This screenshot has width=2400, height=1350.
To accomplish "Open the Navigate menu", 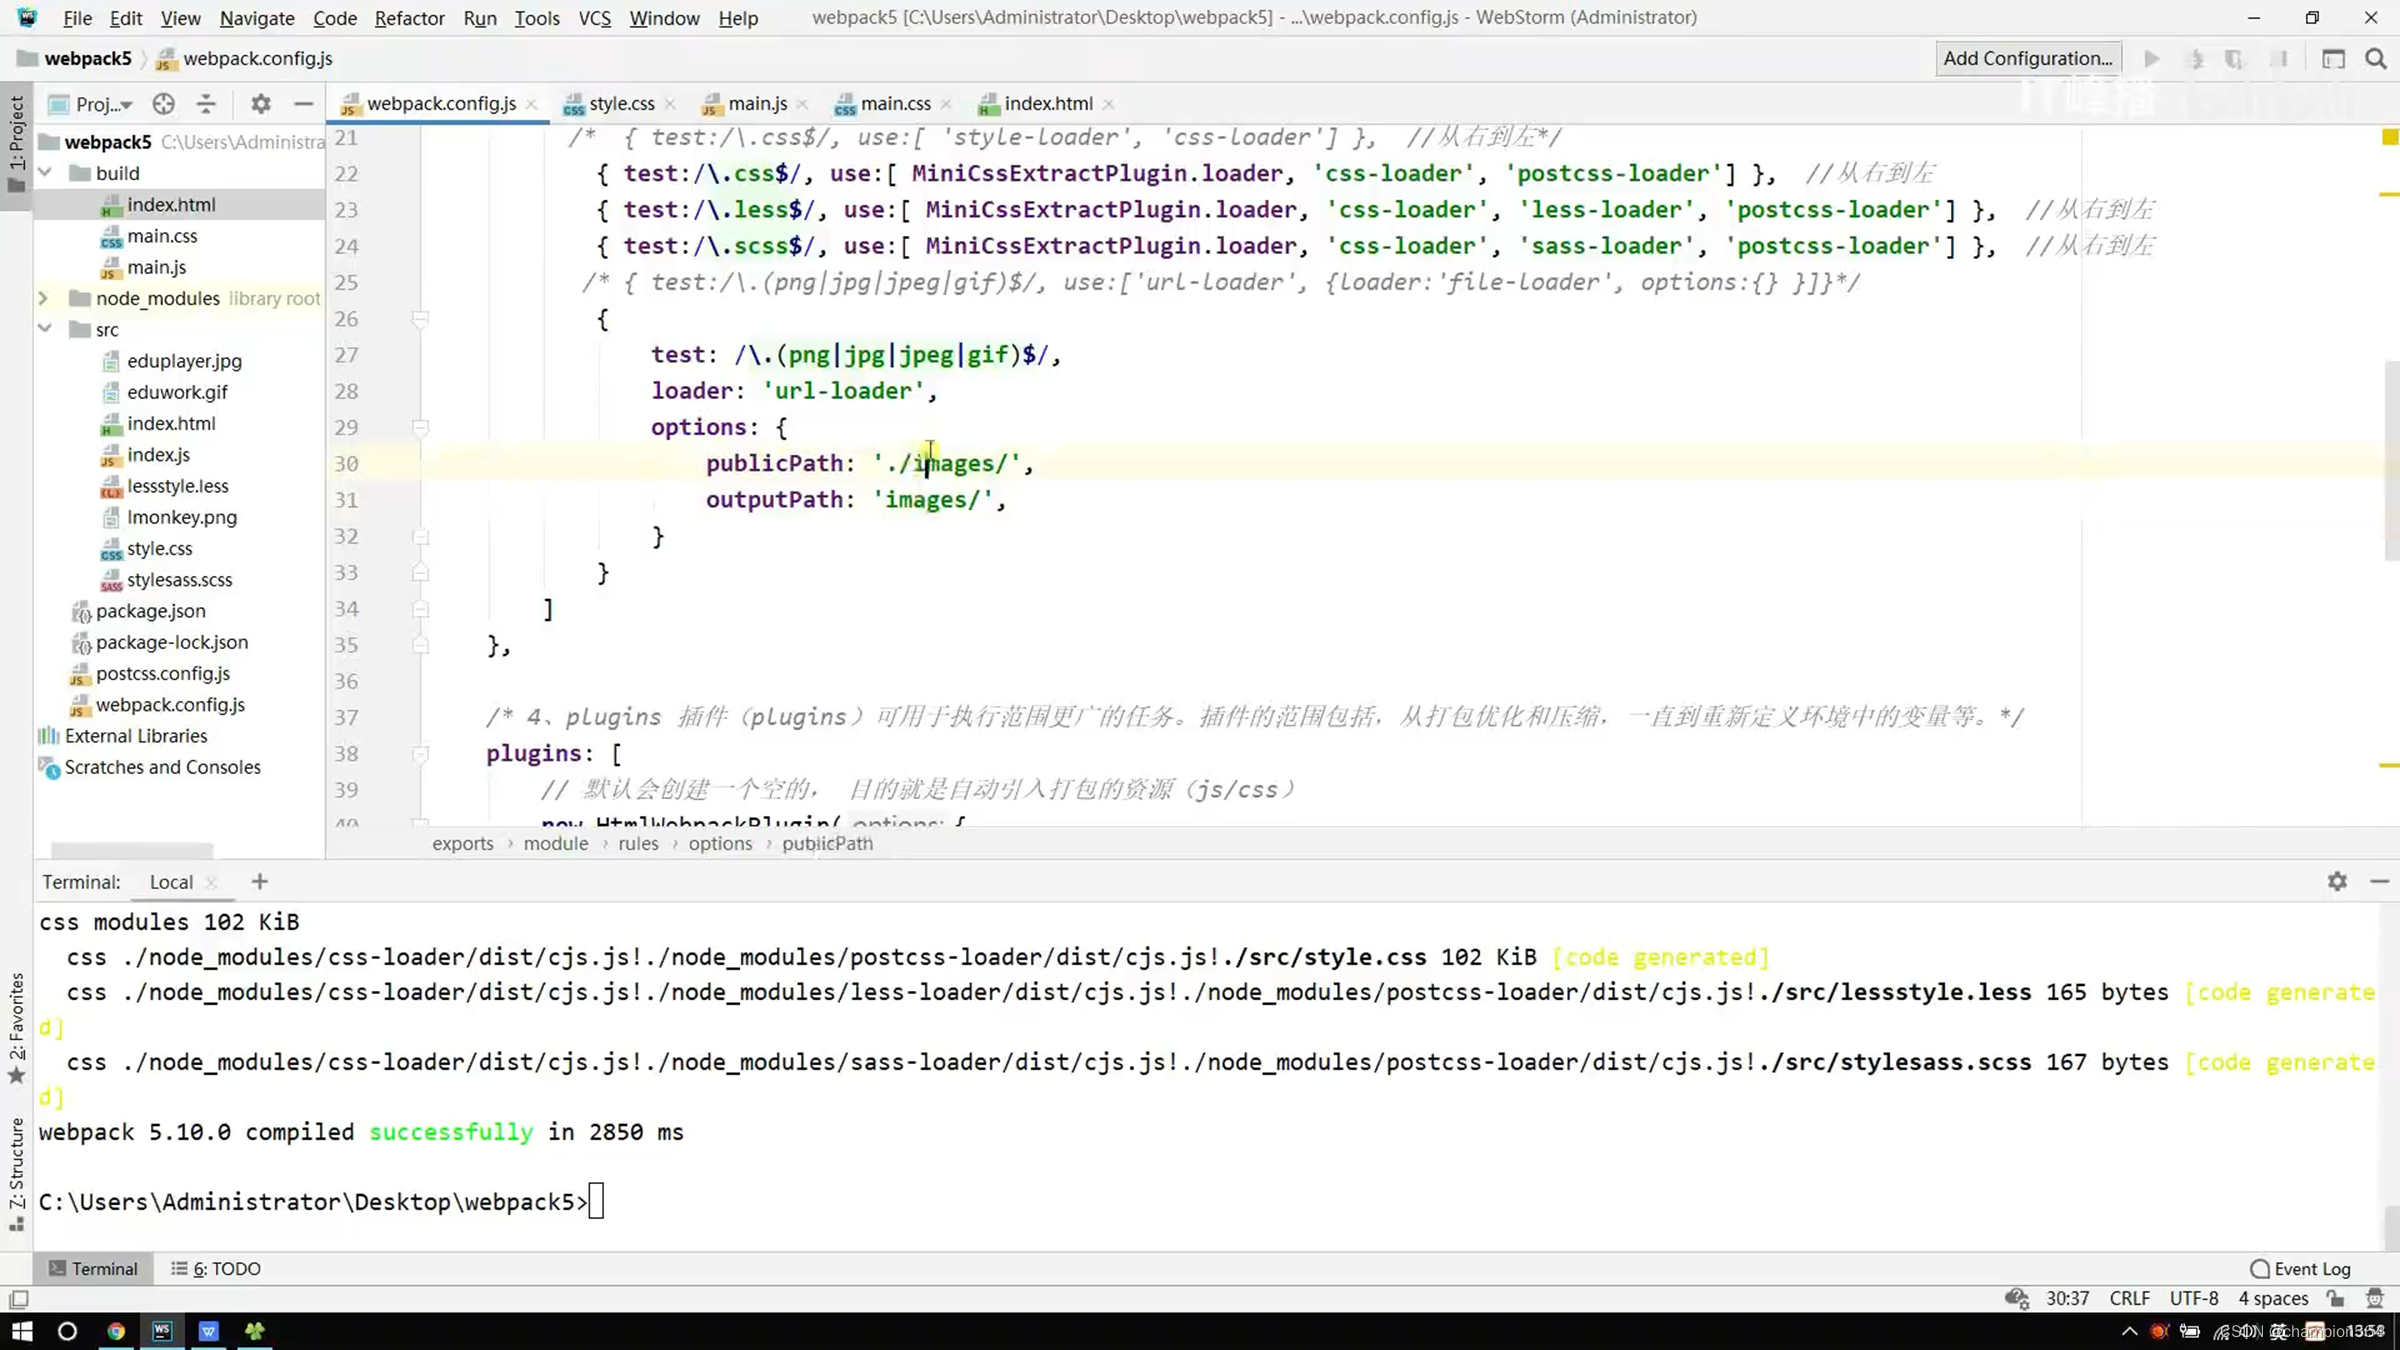I will pyautogui.click(x=257, y=18).
